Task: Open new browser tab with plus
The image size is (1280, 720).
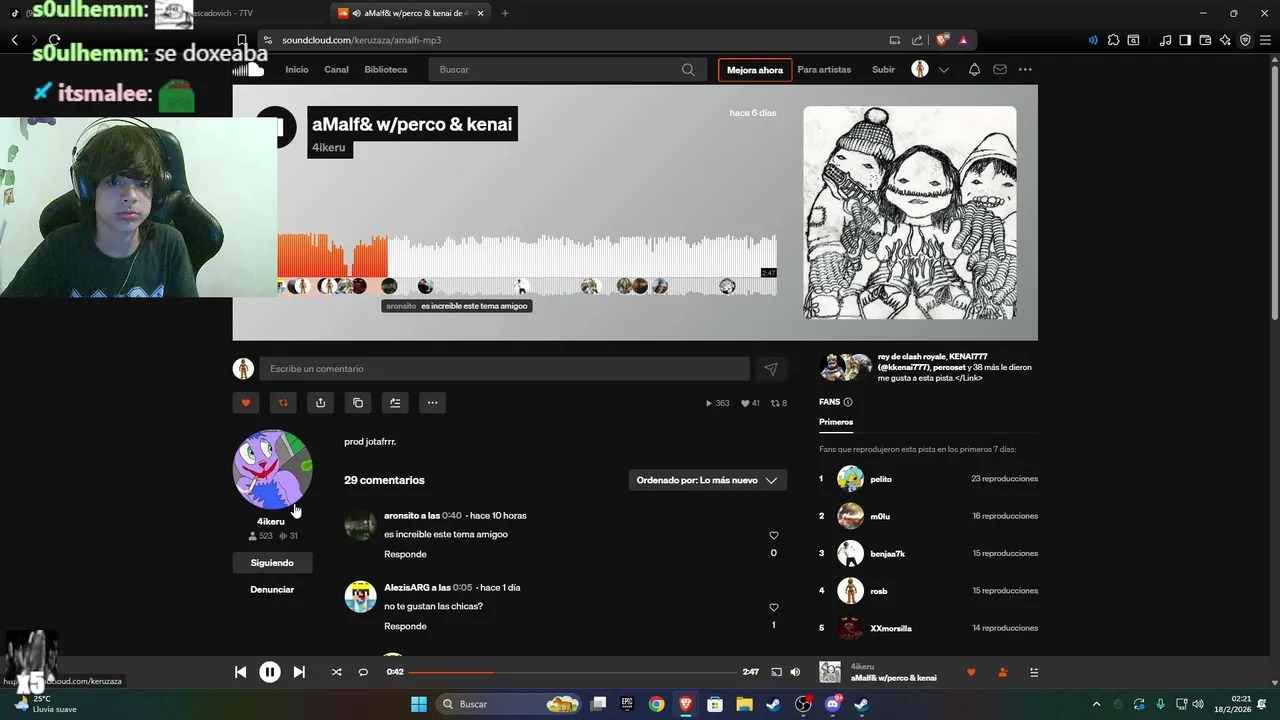Action: [504, 13]
